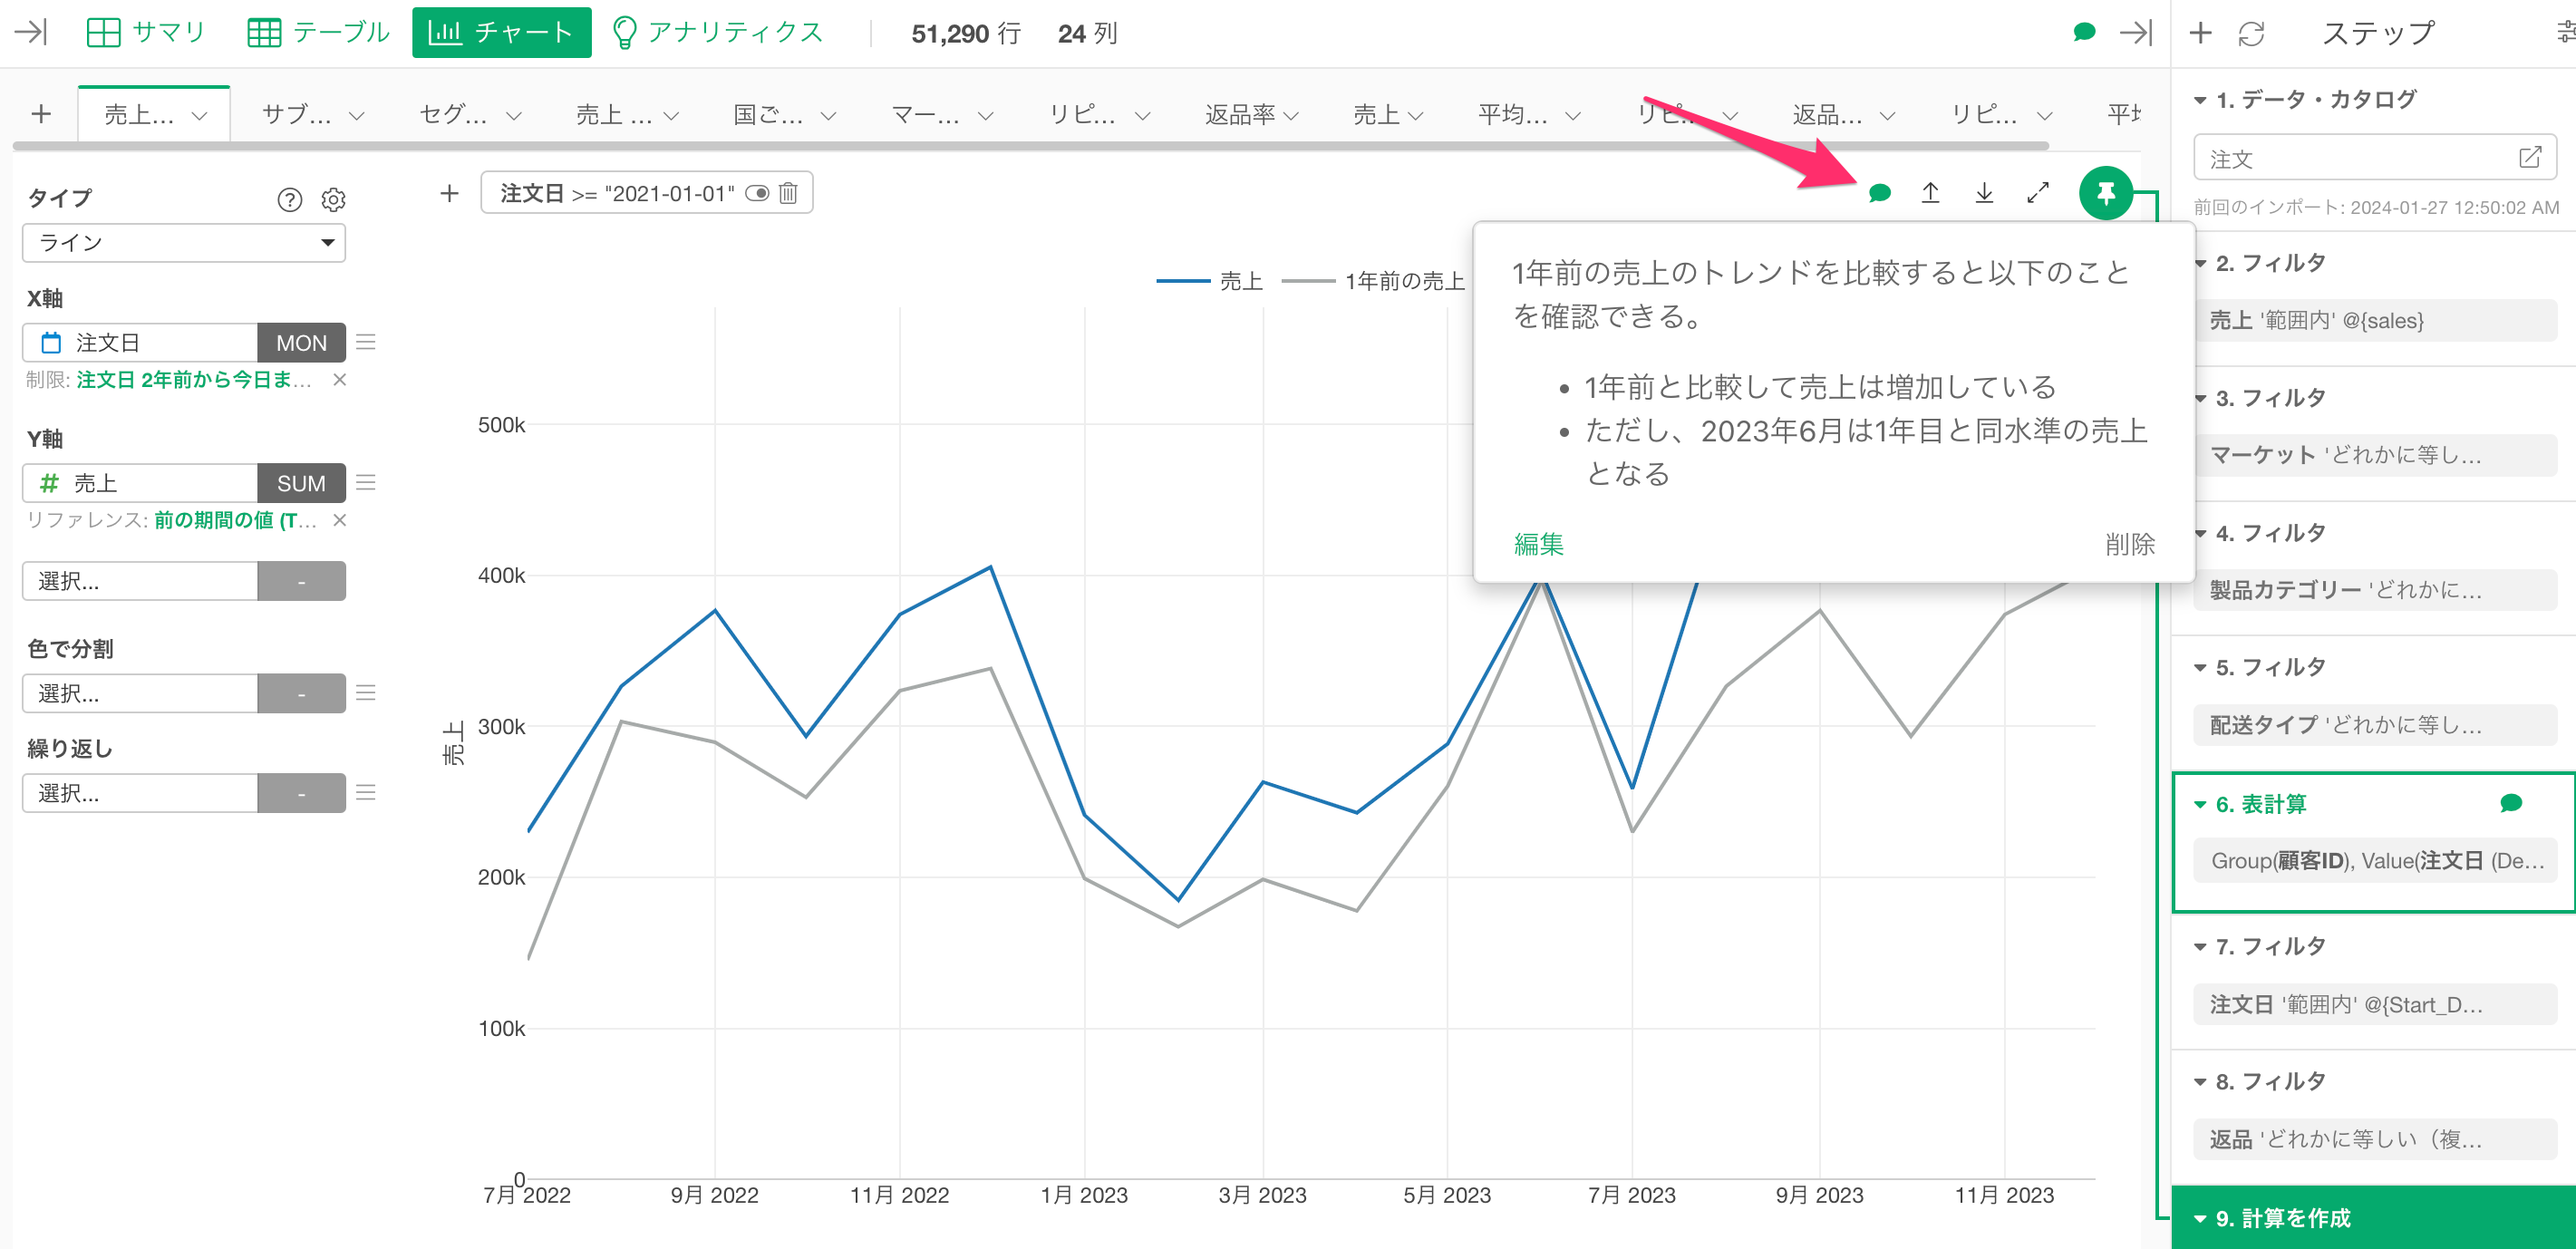Collapse the right steps panel arrow
This screenshot has width=2576, height=1249.
coord(2136,32)
